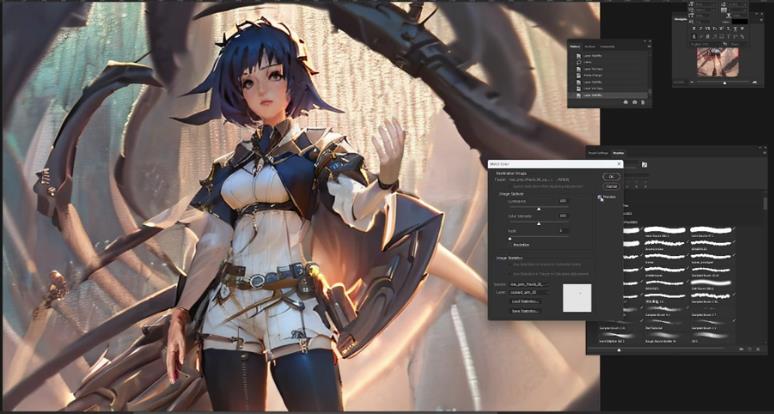This screenshot has width=774, height=414.
Task: Click Navigator zoom in icon
Action: click(755, 82)
